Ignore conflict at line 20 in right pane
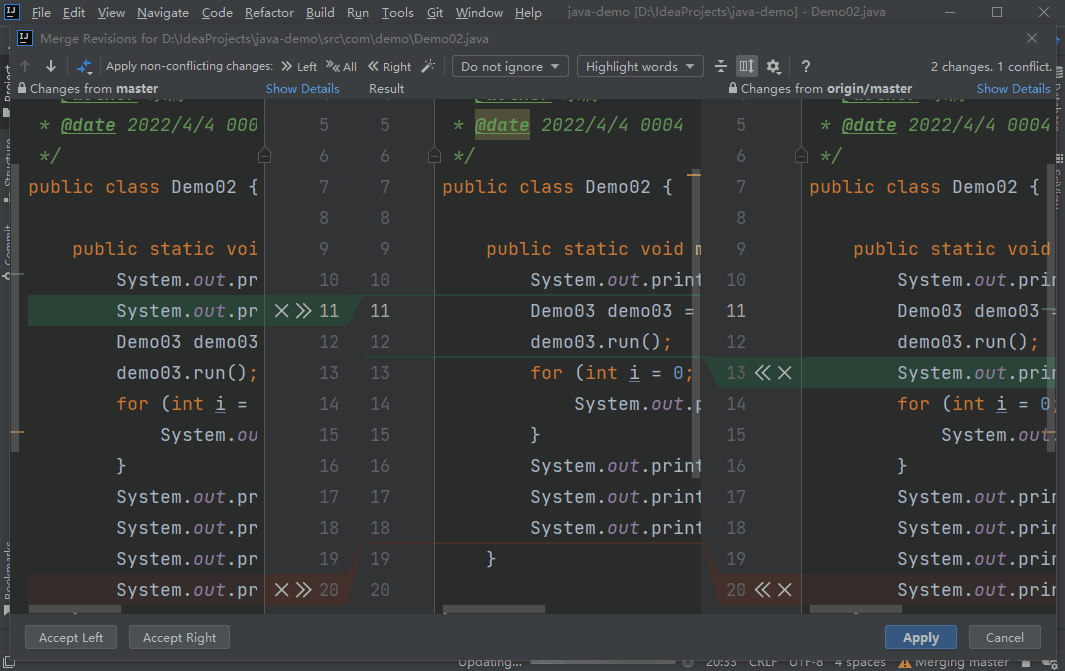The height and width of the screenshot is (671, 1065). [x=786, y=589]
